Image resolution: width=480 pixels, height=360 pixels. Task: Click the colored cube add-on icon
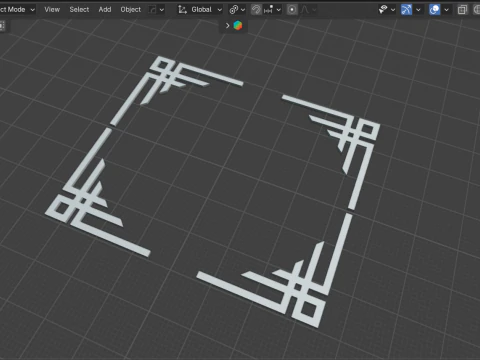click(238, 25)
